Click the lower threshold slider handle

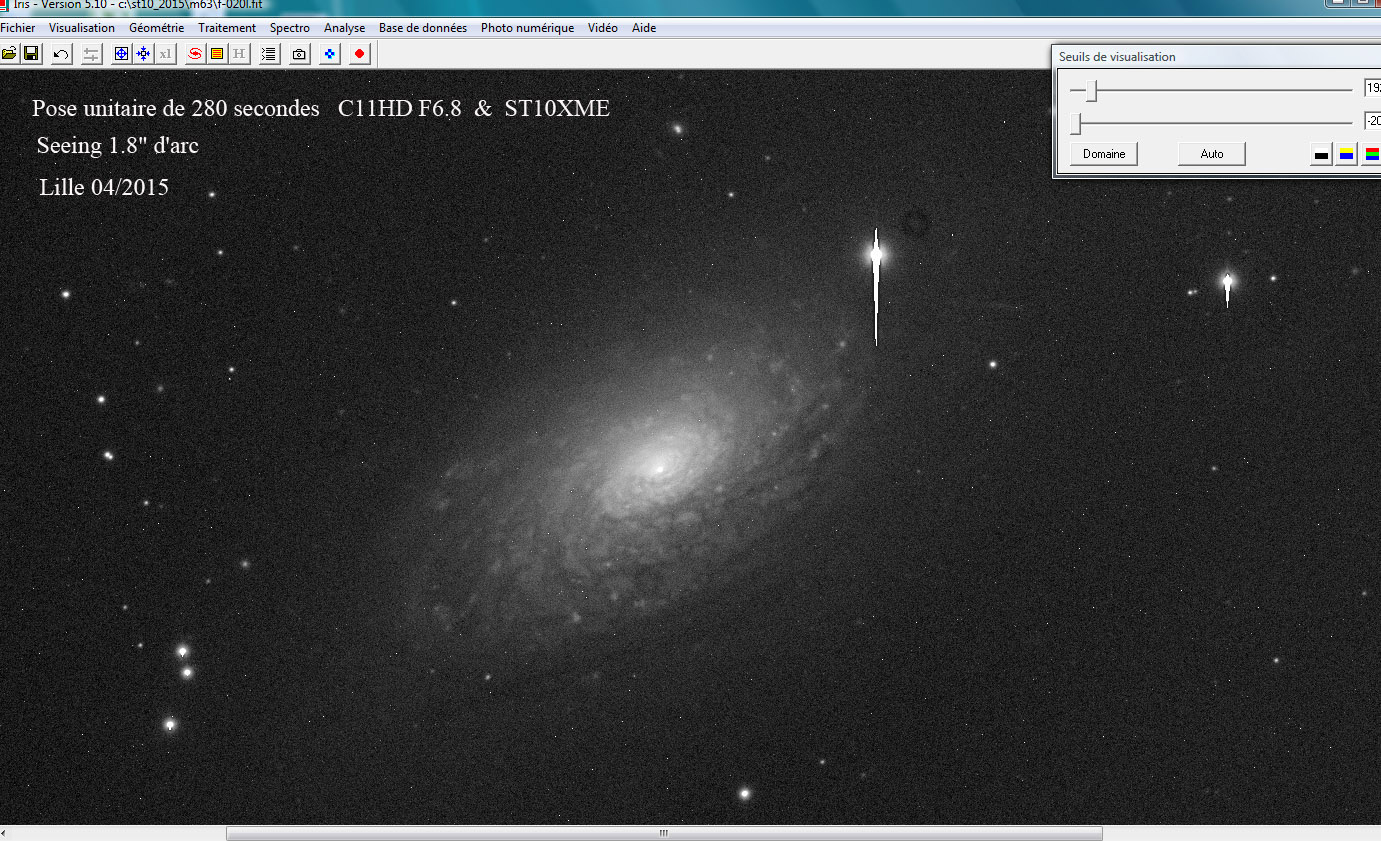click(x=1076, y=124)
